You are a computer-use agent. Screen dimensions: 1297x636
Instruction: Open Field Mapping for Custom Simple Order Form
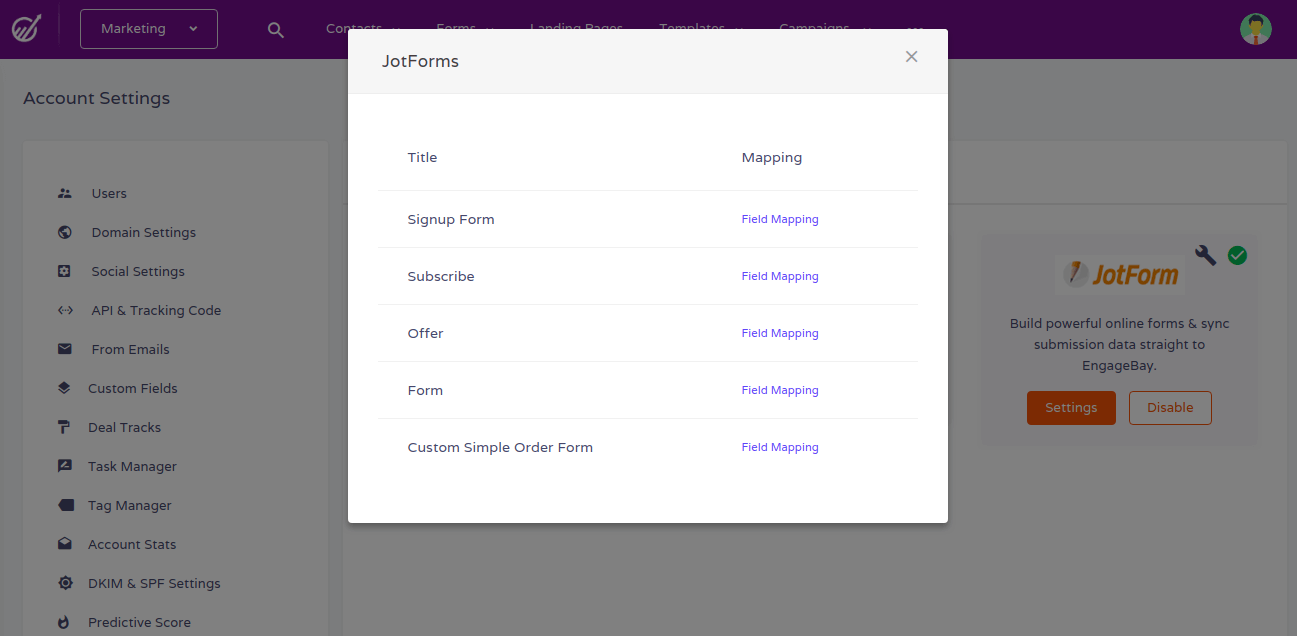(780, 447)
